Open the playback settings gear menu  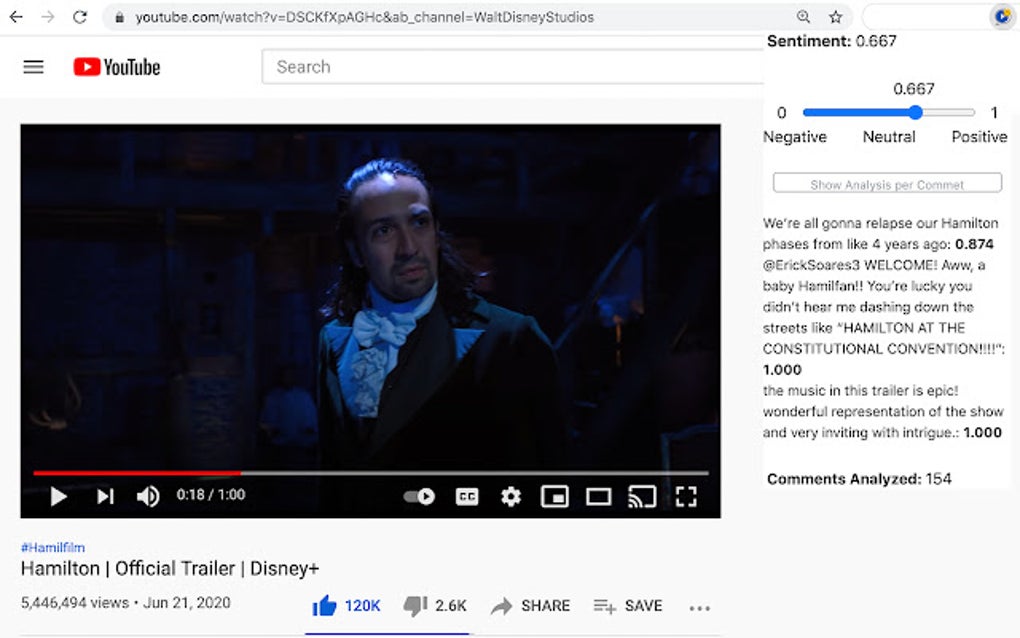(511, 496)
